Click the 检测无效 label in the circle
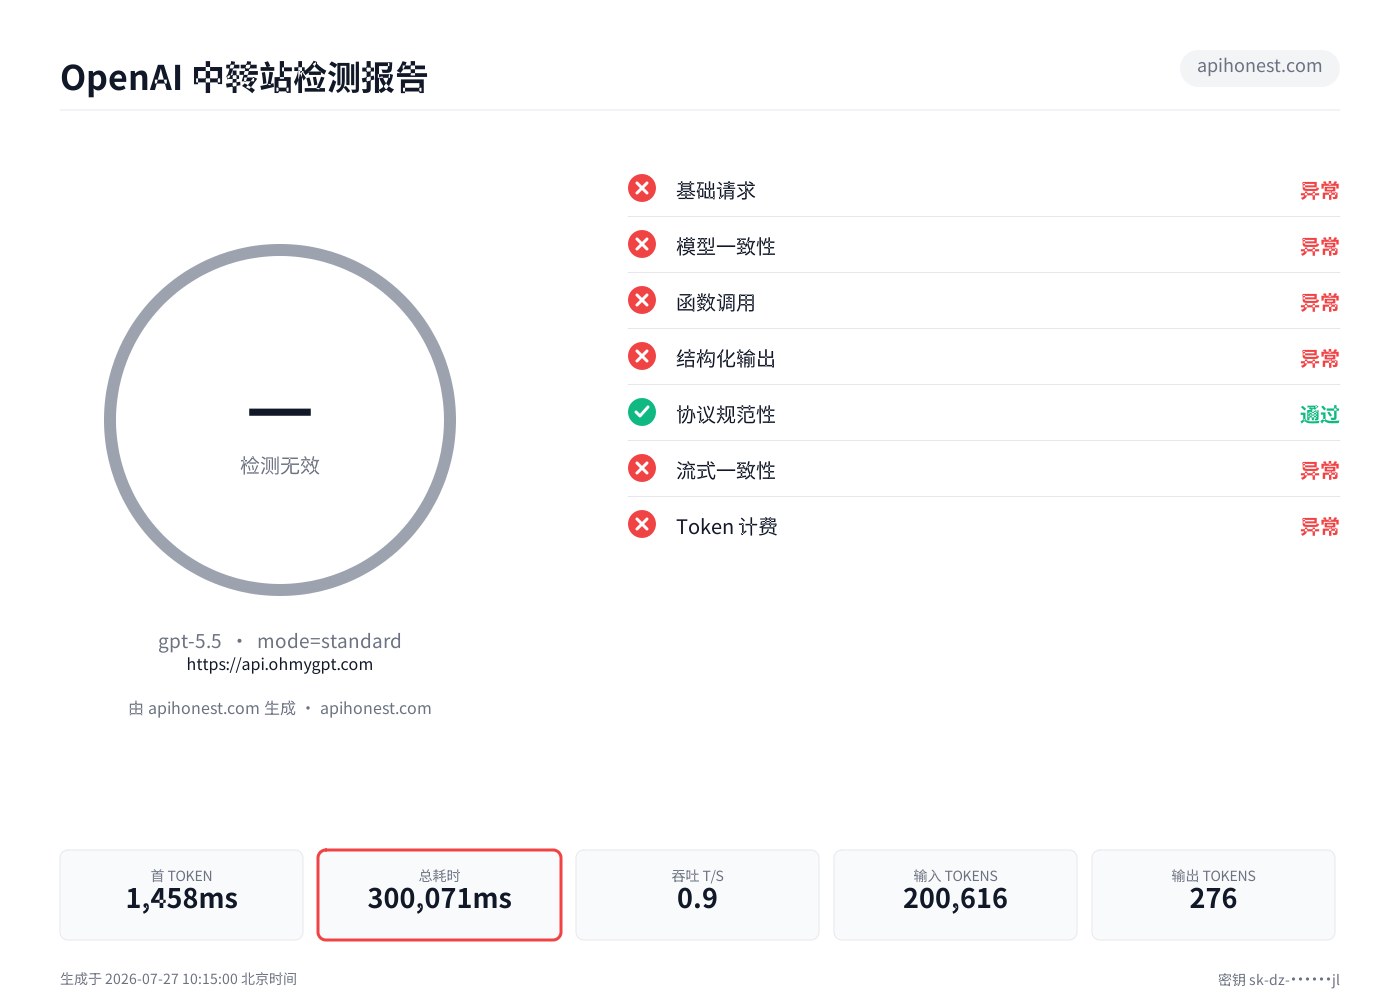The image size is (1400, 1000). point(280,465)
